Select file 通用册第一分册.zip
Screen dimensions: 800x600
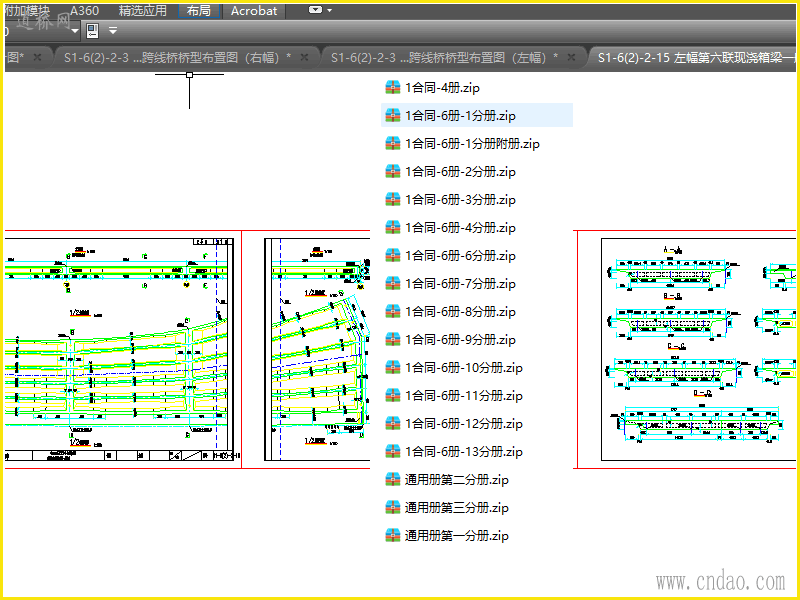click(457, 536)
